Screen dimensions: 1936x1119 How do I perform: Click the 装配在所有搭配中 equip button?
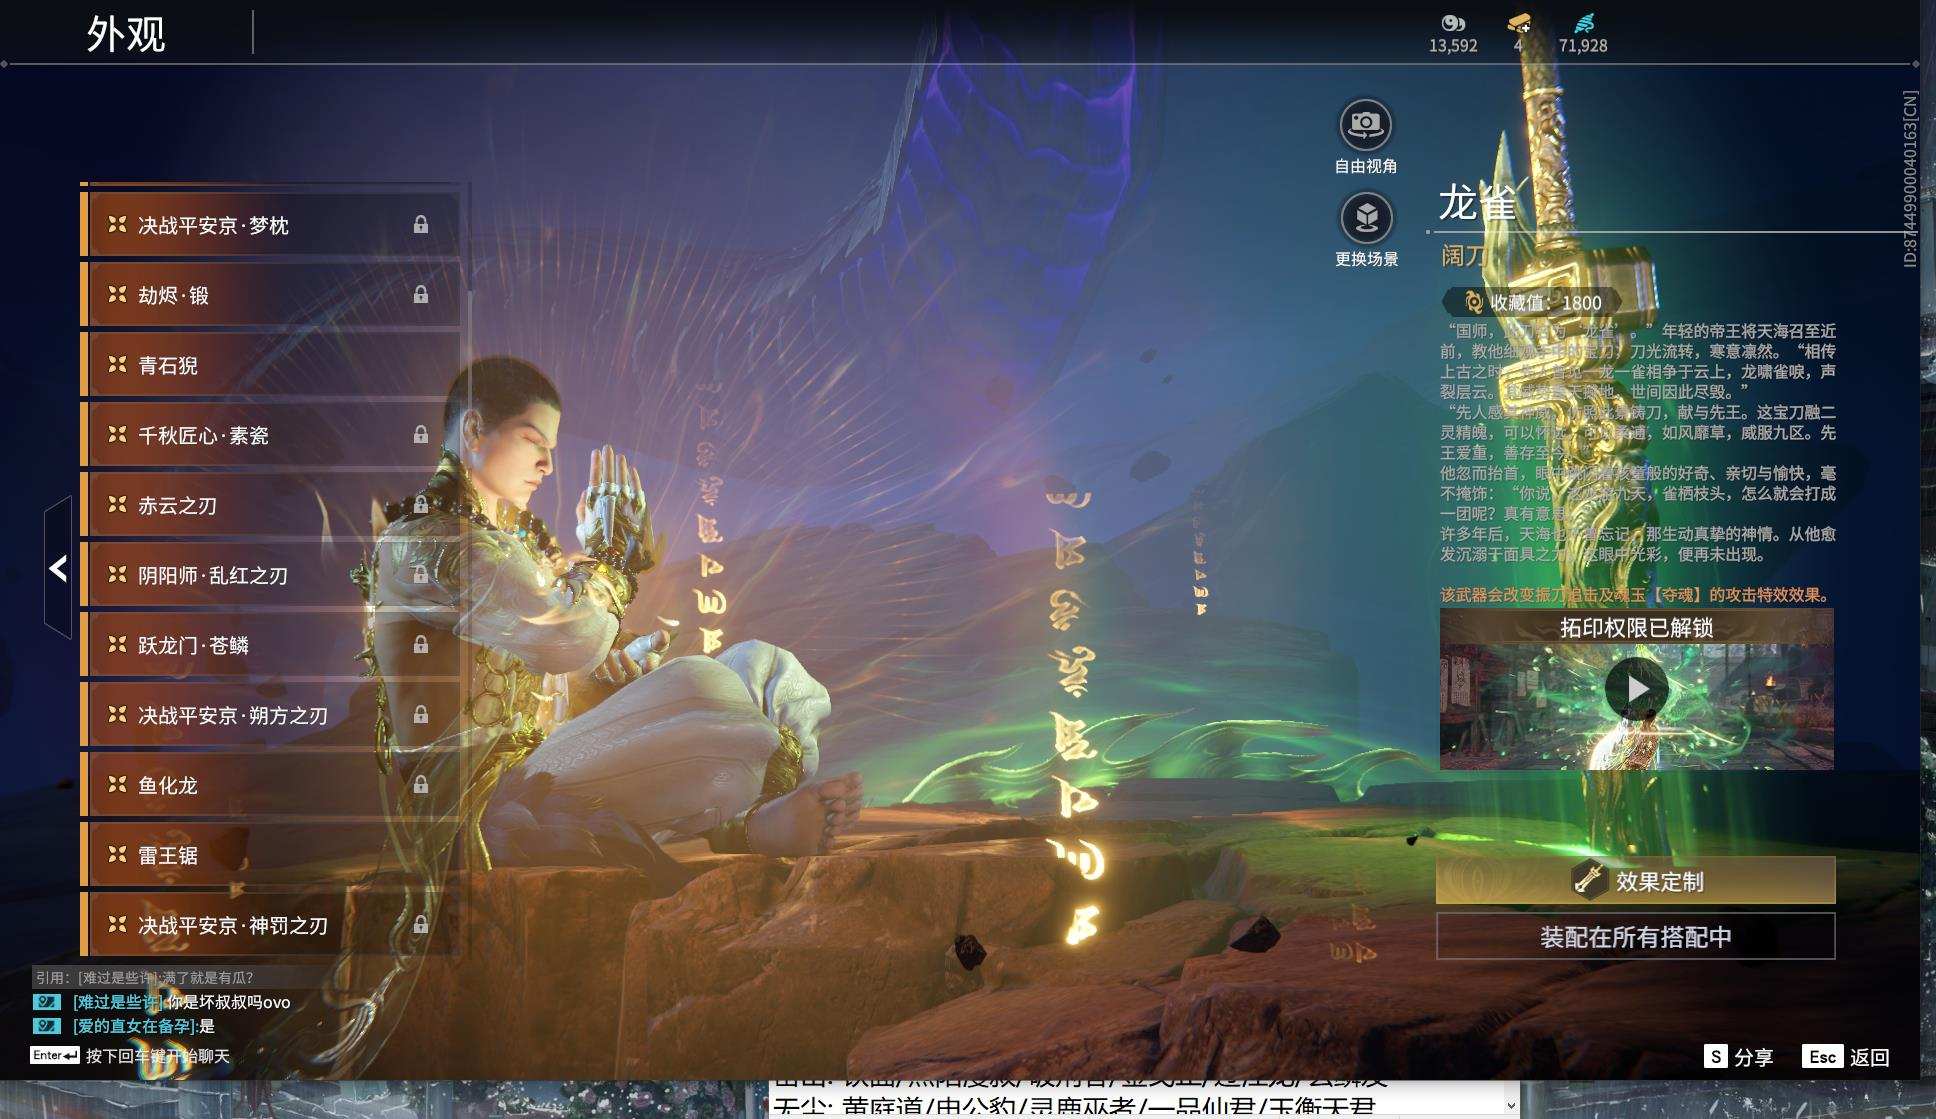1636,937
